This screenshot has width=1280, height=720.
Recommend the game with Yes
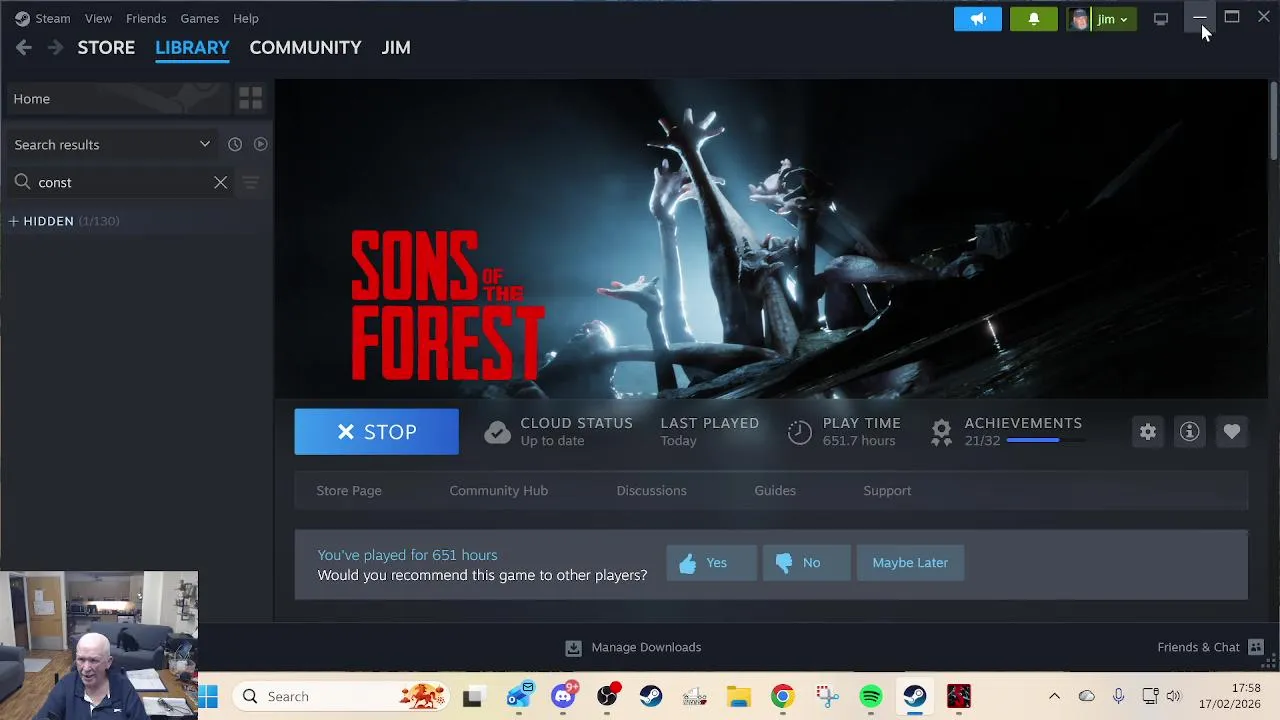712,563
